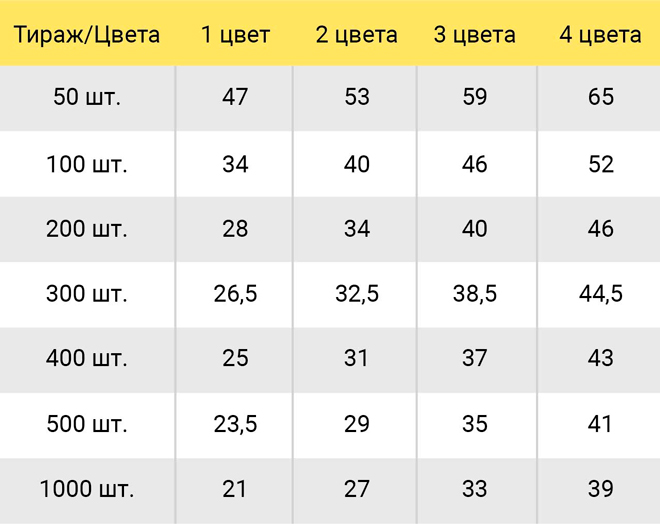
Task: Click the 300 шт. row label
Action: [x=87, y=294]
